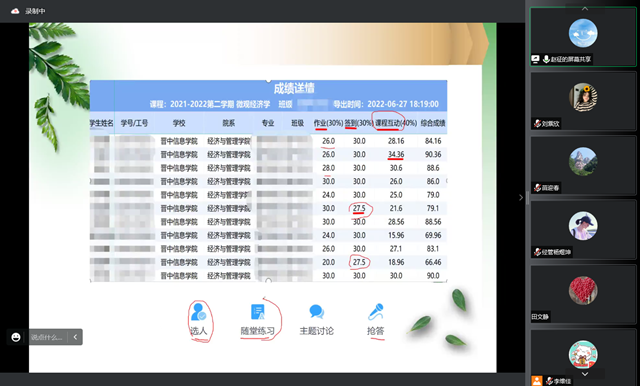Click the cloud recording icon beside 录制中

pos(15,11)
